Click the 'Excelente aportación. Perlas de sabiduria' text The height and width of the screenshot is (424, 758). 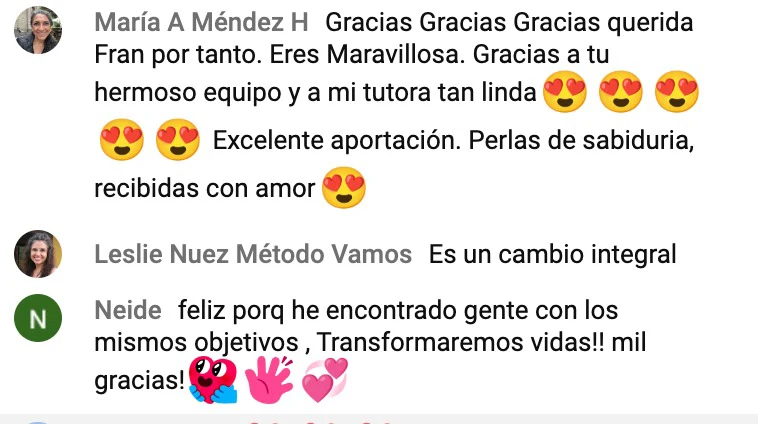point(453,141)
